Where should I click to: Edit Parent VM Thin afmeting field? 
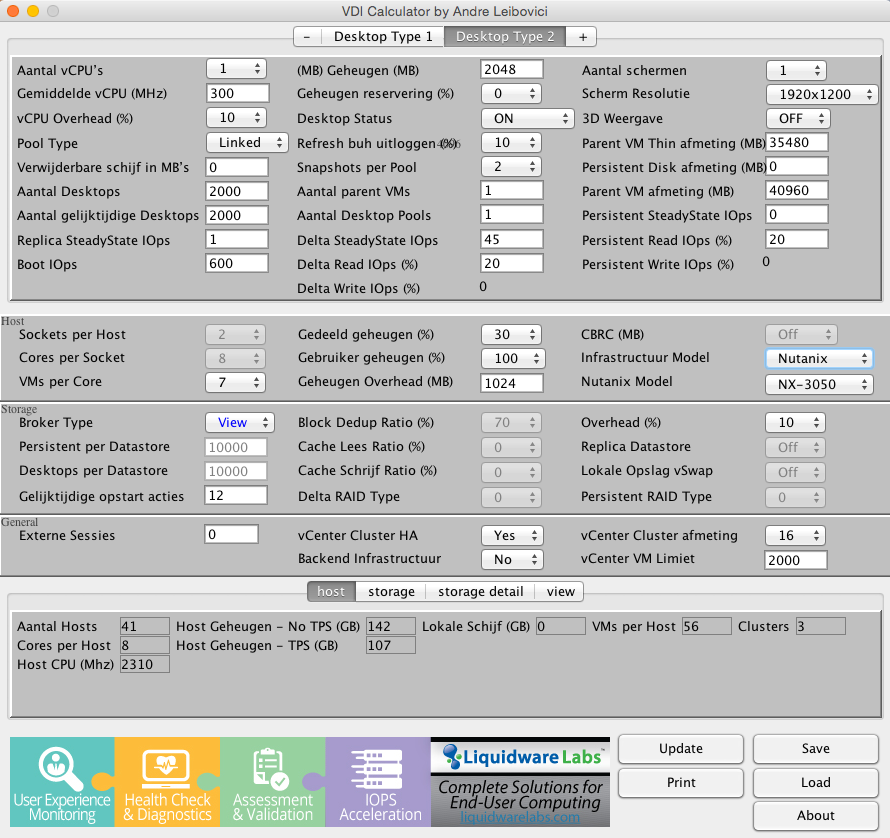[x=797, y=142]
